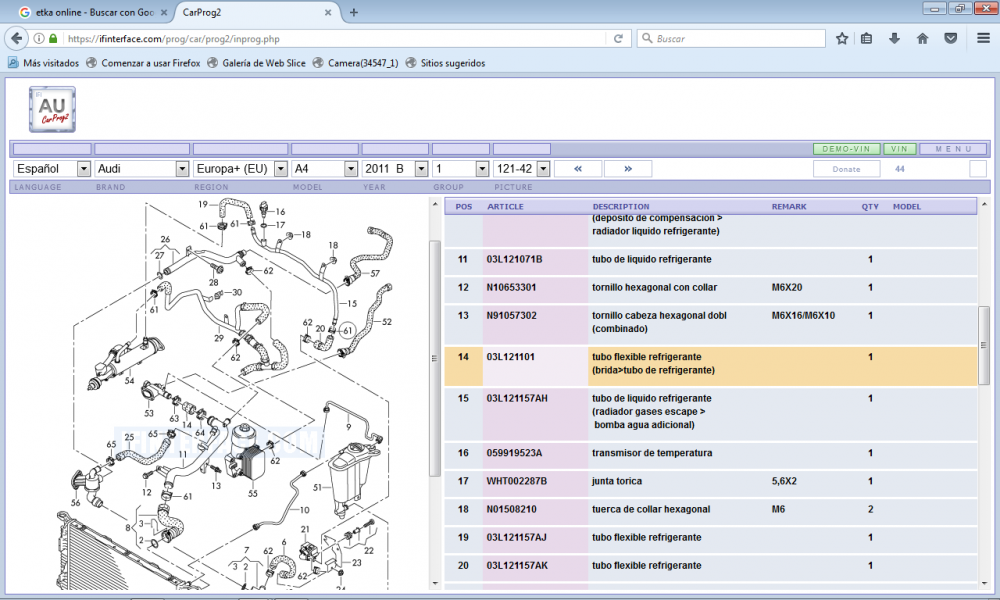Open the Firefox downloads arrow icon
Image resolution: width=1000 pixels, height=600 pixels.
[x=894, y=39]
